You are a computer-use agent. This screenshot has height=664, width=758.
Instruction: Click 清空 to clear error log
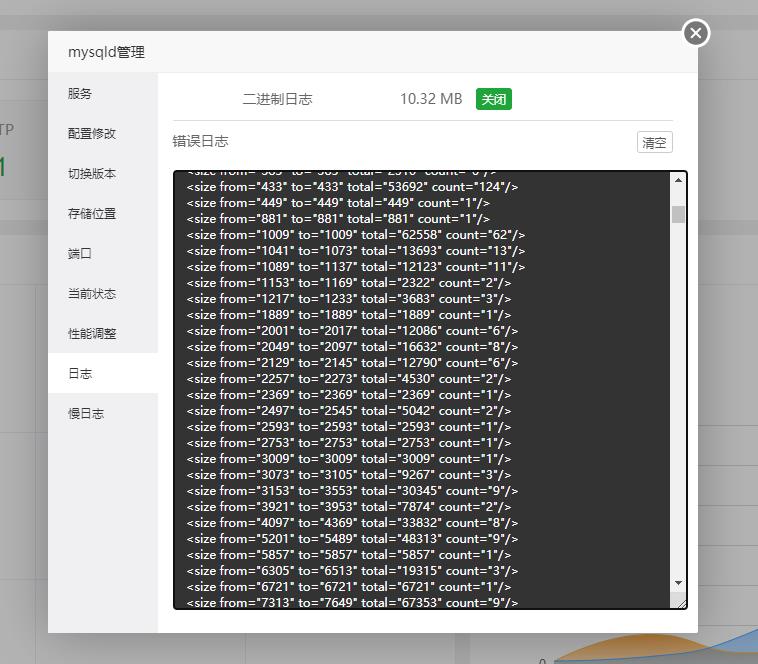click(655, 143)
